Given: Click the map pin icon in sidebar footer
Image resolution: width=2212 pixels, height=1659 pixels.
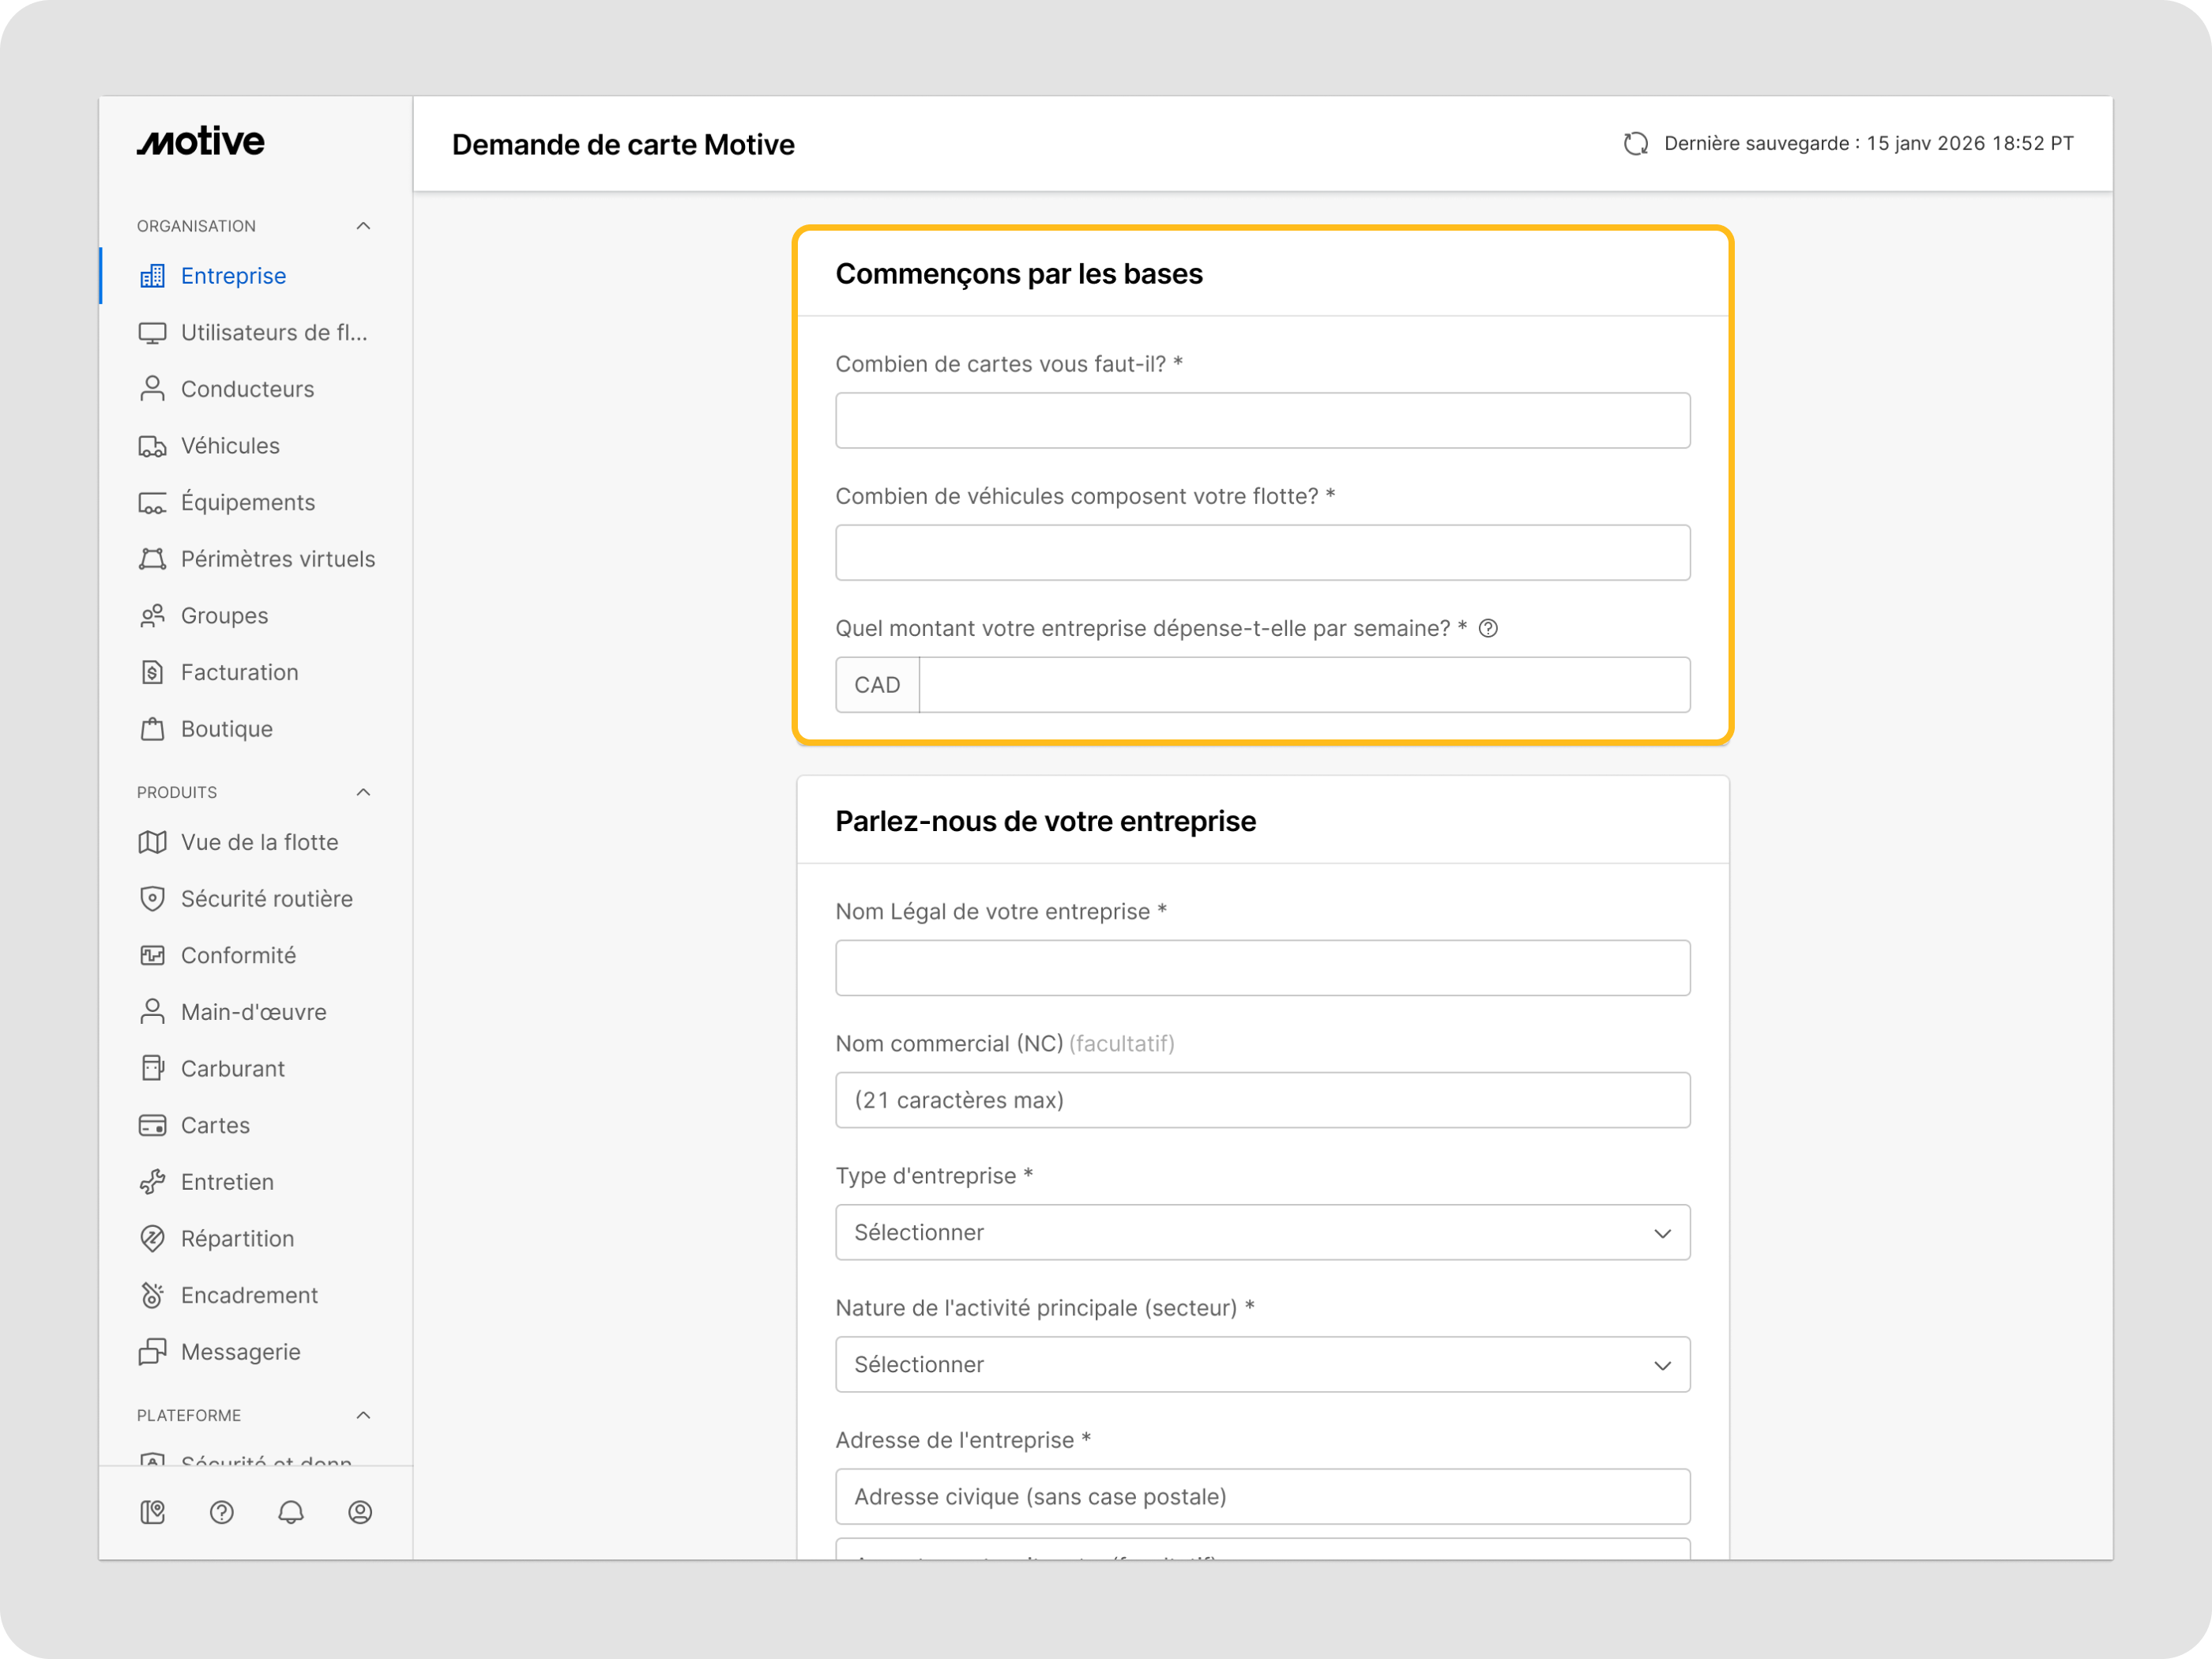Looking at the screenshot, I should [152, 1512].
